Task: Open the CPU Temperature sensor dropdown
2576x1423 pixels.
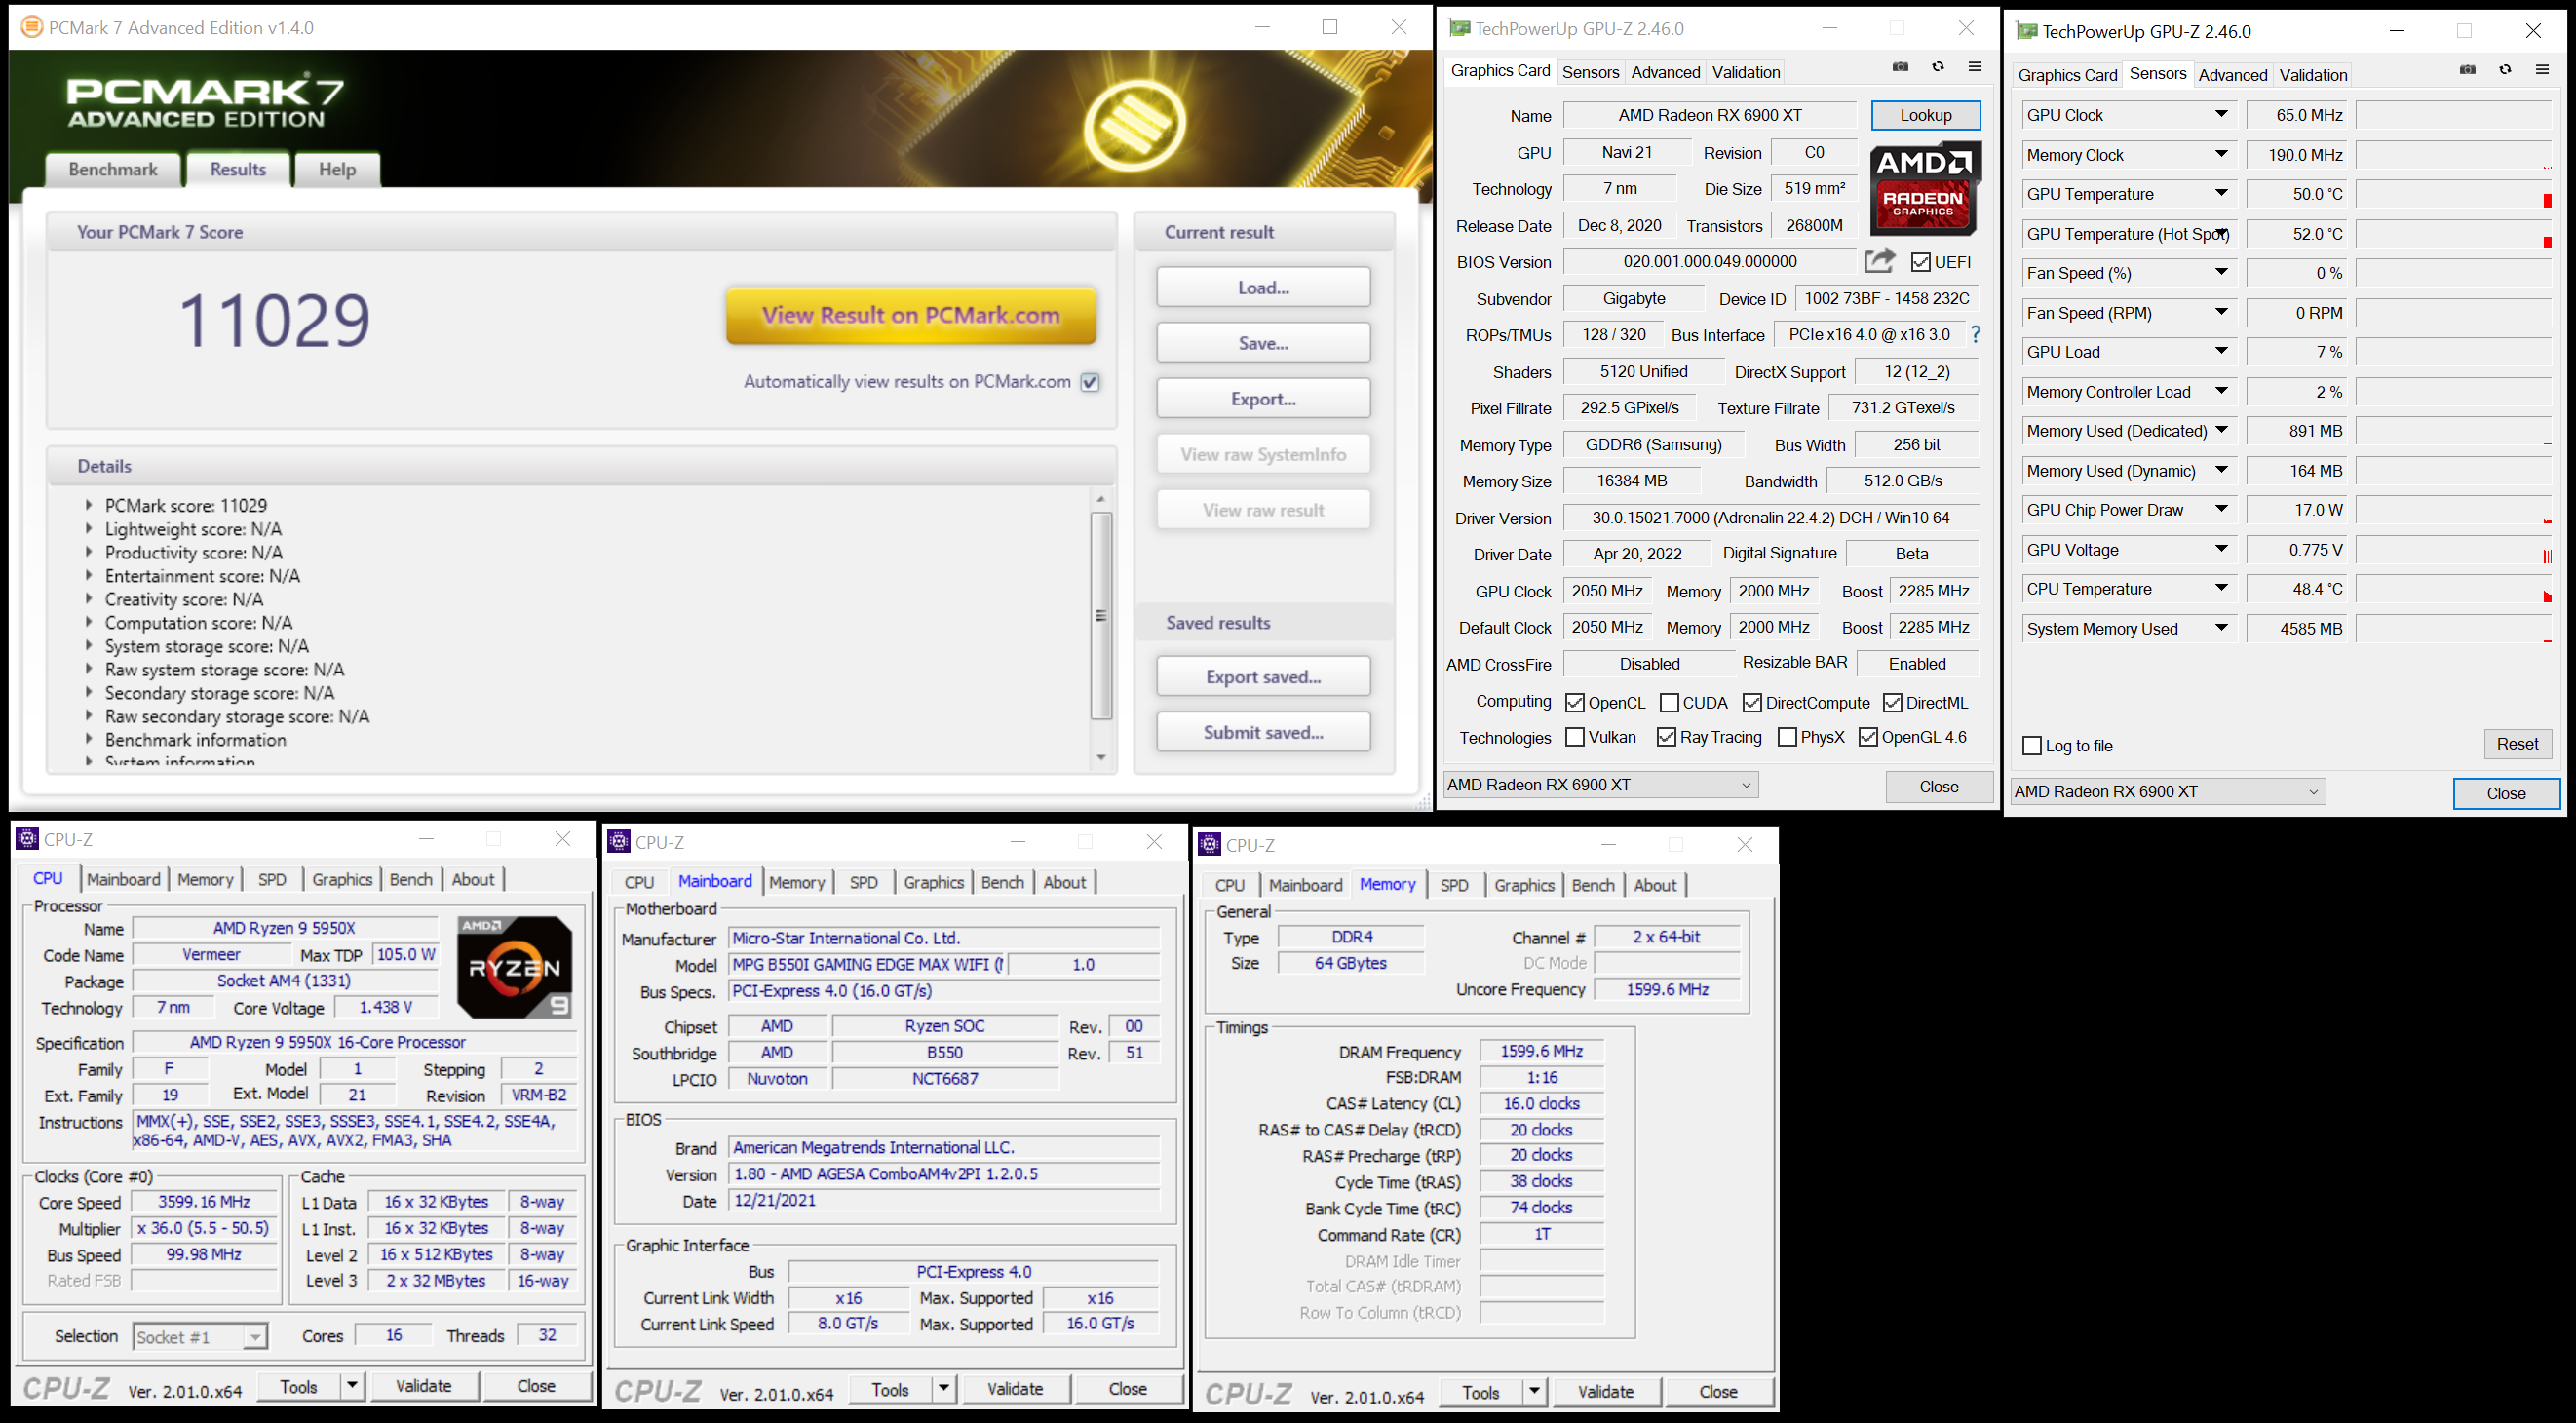Action: click(2221, 588)
